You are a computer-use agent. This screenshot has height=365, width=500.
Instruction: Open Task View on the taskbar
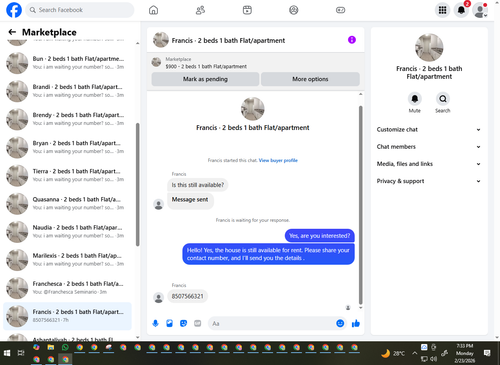(21, 353)
